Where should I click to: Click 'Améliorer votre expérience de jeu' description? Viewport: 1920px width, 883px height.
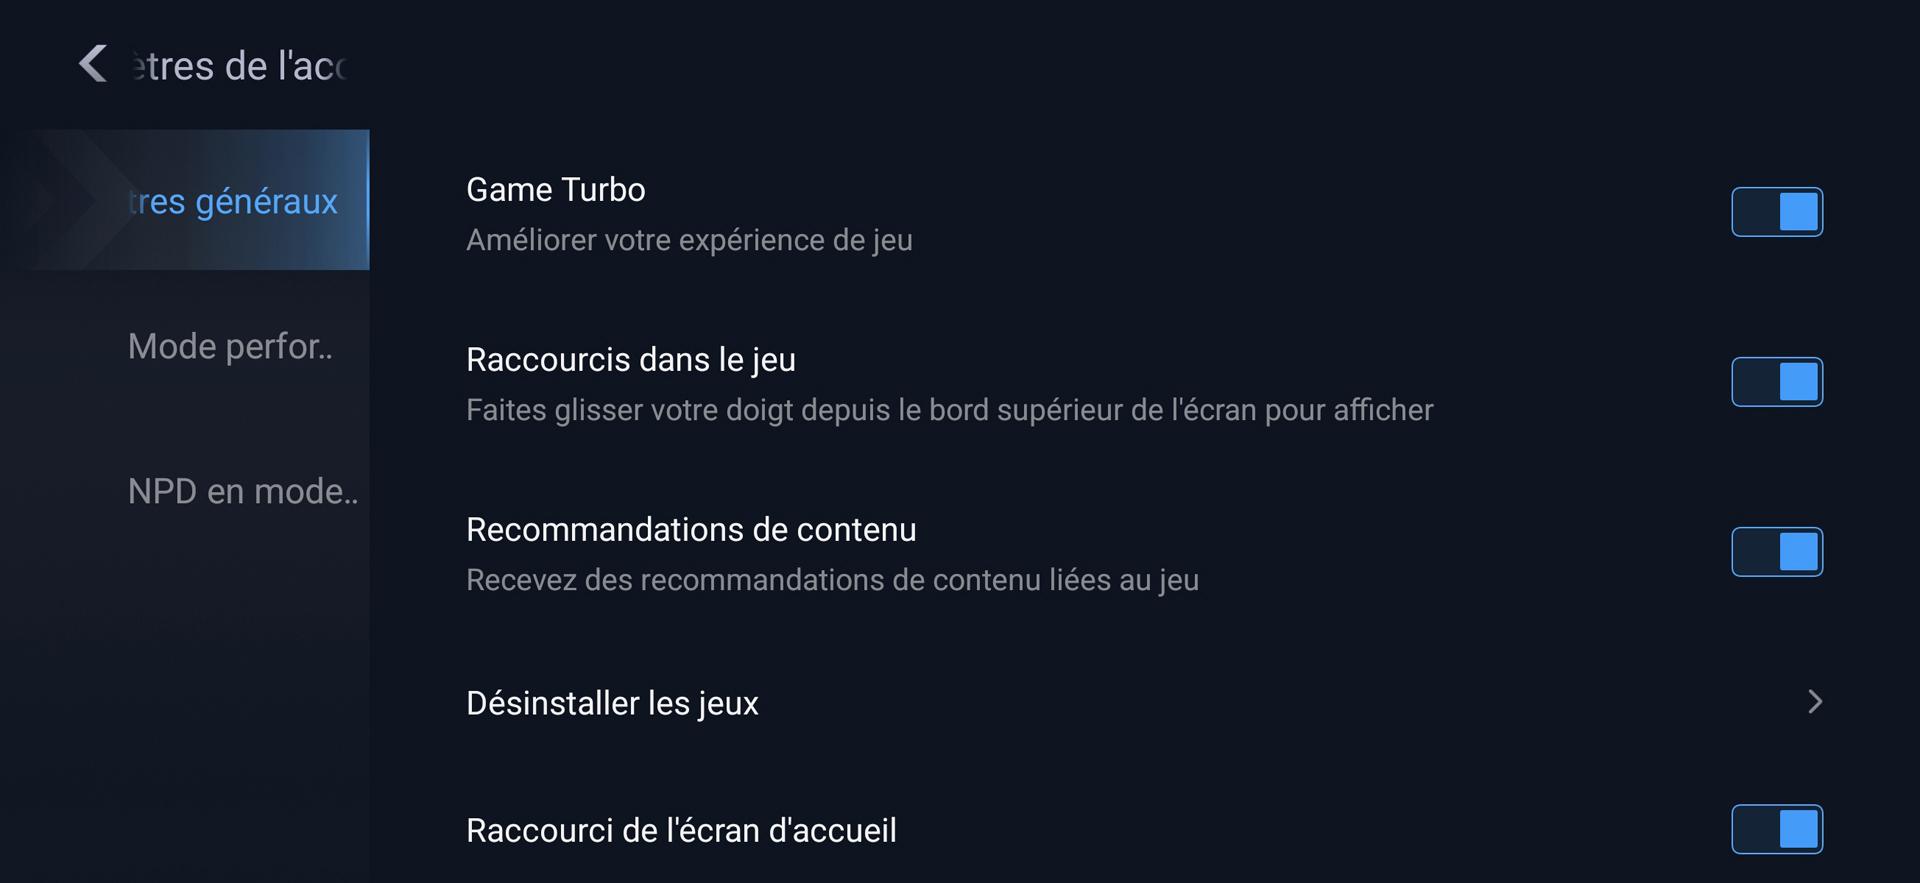[x=689, y=240]
